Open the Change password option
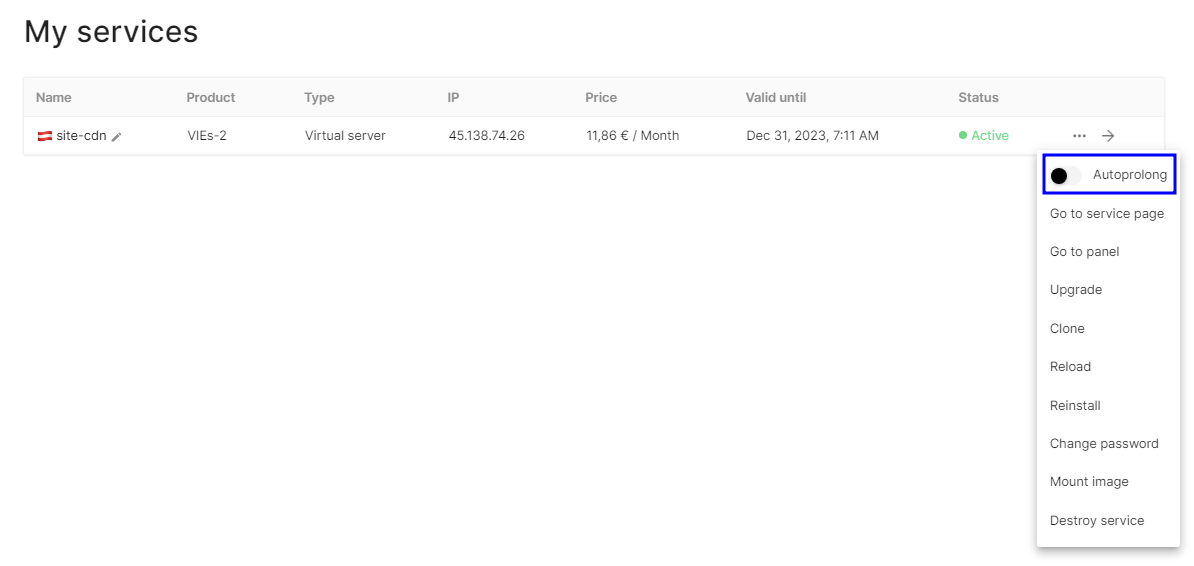The image size is (1194, 566). (1103, 443)
